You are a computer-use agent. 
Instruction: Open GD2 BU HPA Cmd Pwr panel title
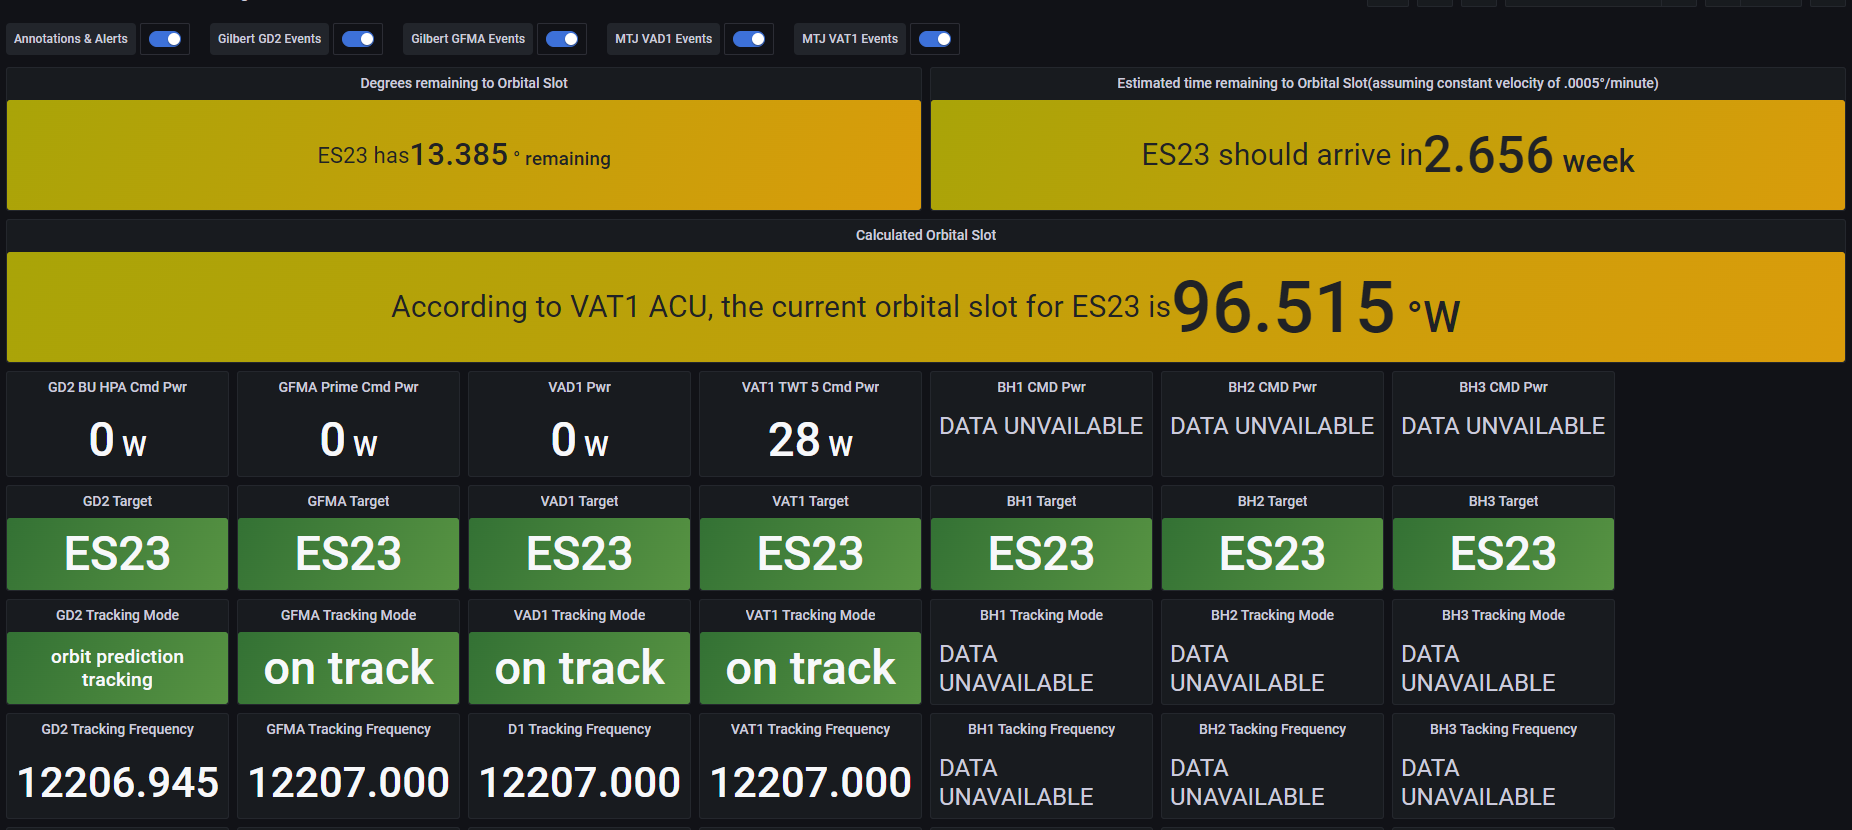pyautogui.click(x=117, y=387)
